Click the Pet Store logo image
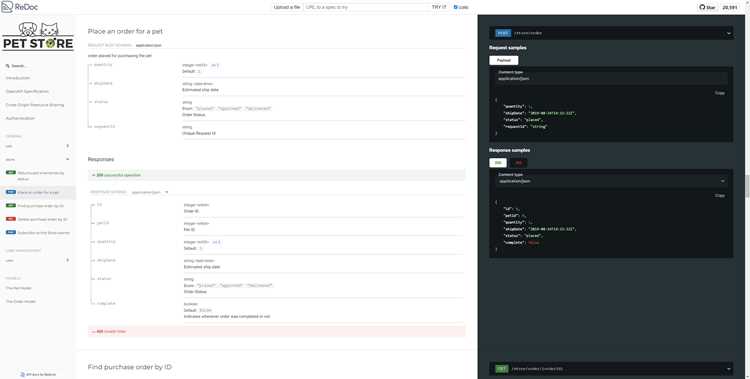 38,36
